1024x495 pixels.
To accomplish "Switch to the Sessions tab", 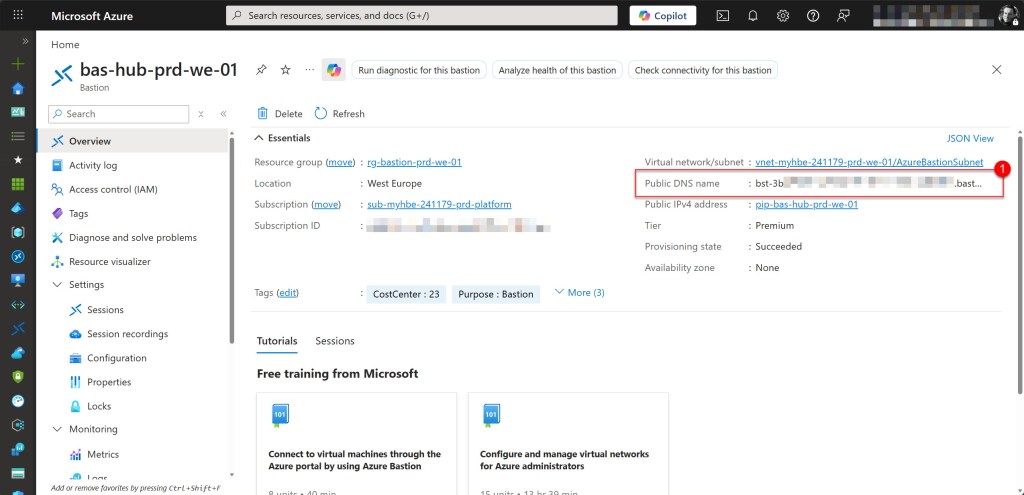I will pos(334,341).
